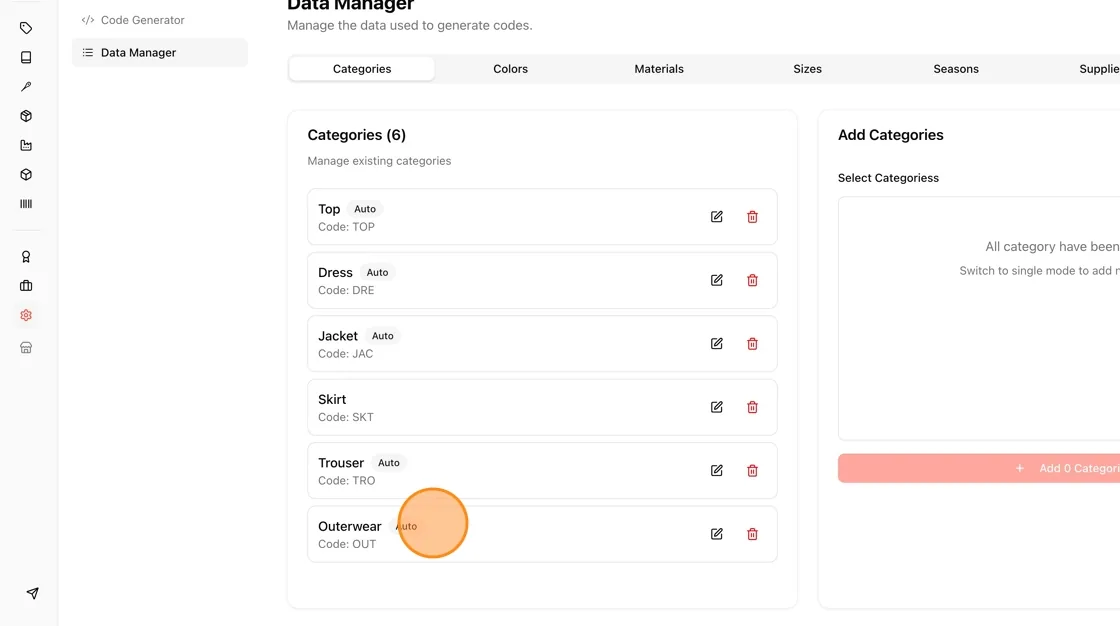The height and width of the screenshot is (626, 1120).
Task: Open the red settings gear in the sidebar
Action: click(x=26, y=315)
